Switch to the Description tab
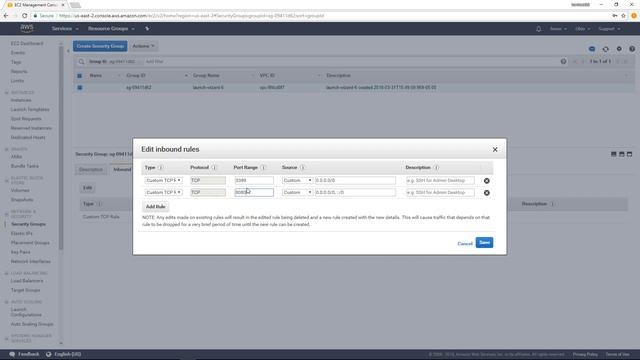Screen dimensions: 640x360 tap(91, 170)
